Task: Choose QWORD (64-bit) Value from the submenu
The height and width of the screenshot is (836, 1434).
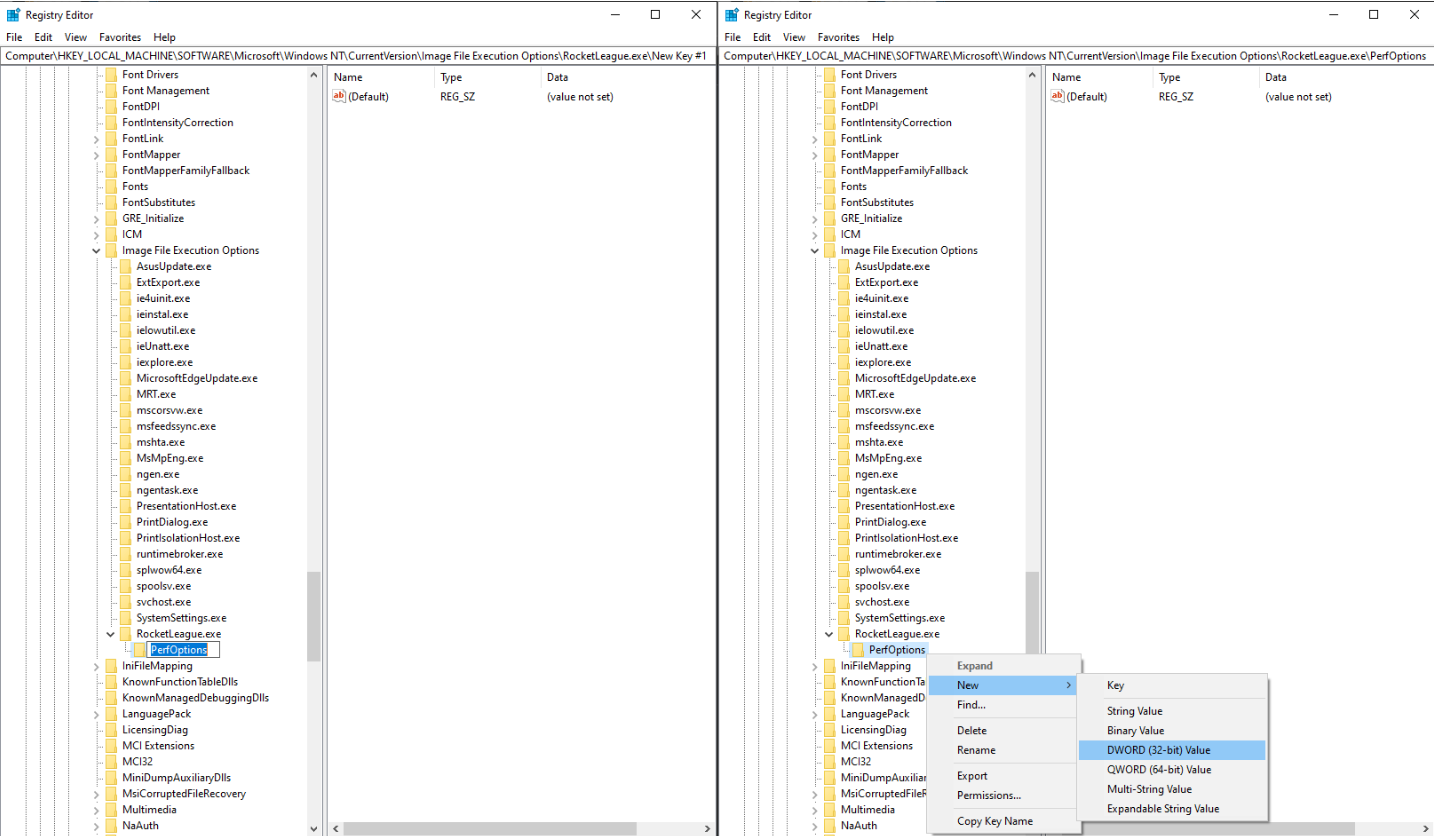Action: [x=1172, y=770]
